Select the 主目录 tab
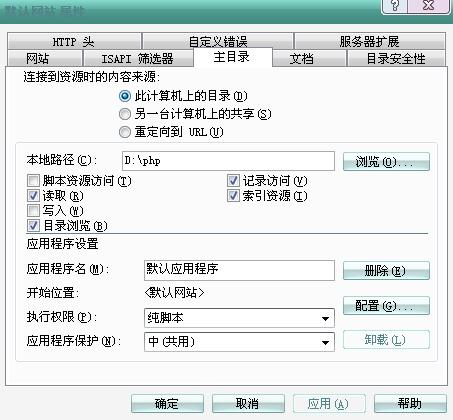Screen dimensions: 453x420 pos(232,57)
